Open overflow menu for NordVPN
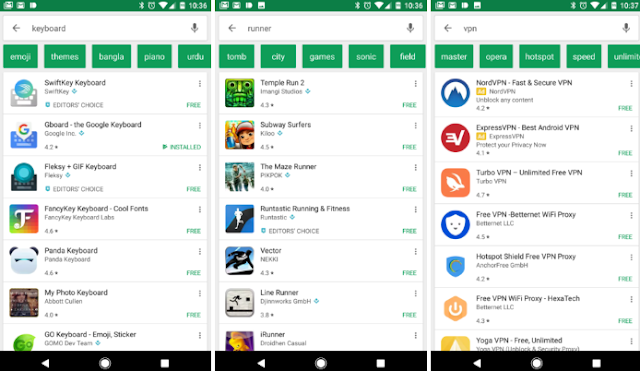The image size is (640, 371). point(631,83)
